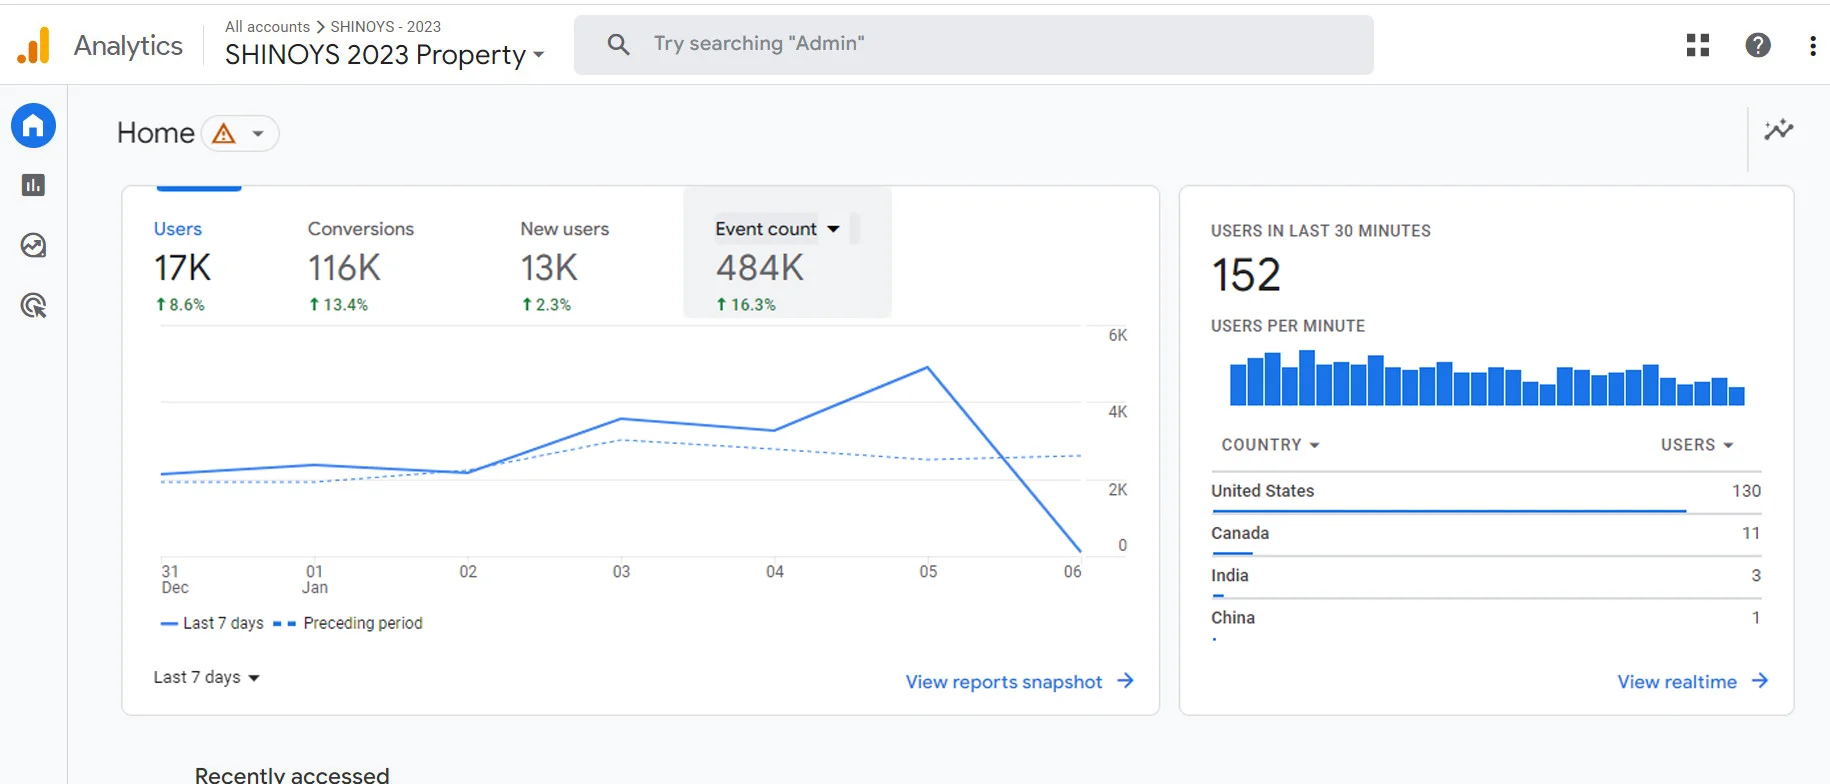Open the Reports bar chart icon

(x=33, y=185)
